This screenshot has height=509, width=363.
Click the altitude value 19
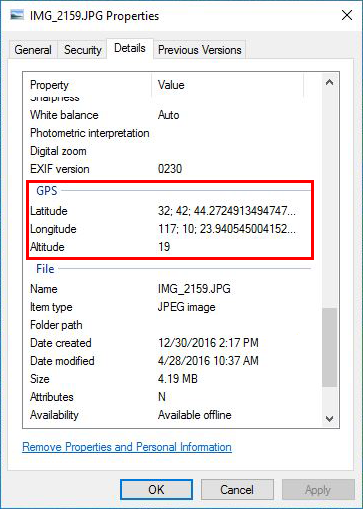[x=164, y=247]
